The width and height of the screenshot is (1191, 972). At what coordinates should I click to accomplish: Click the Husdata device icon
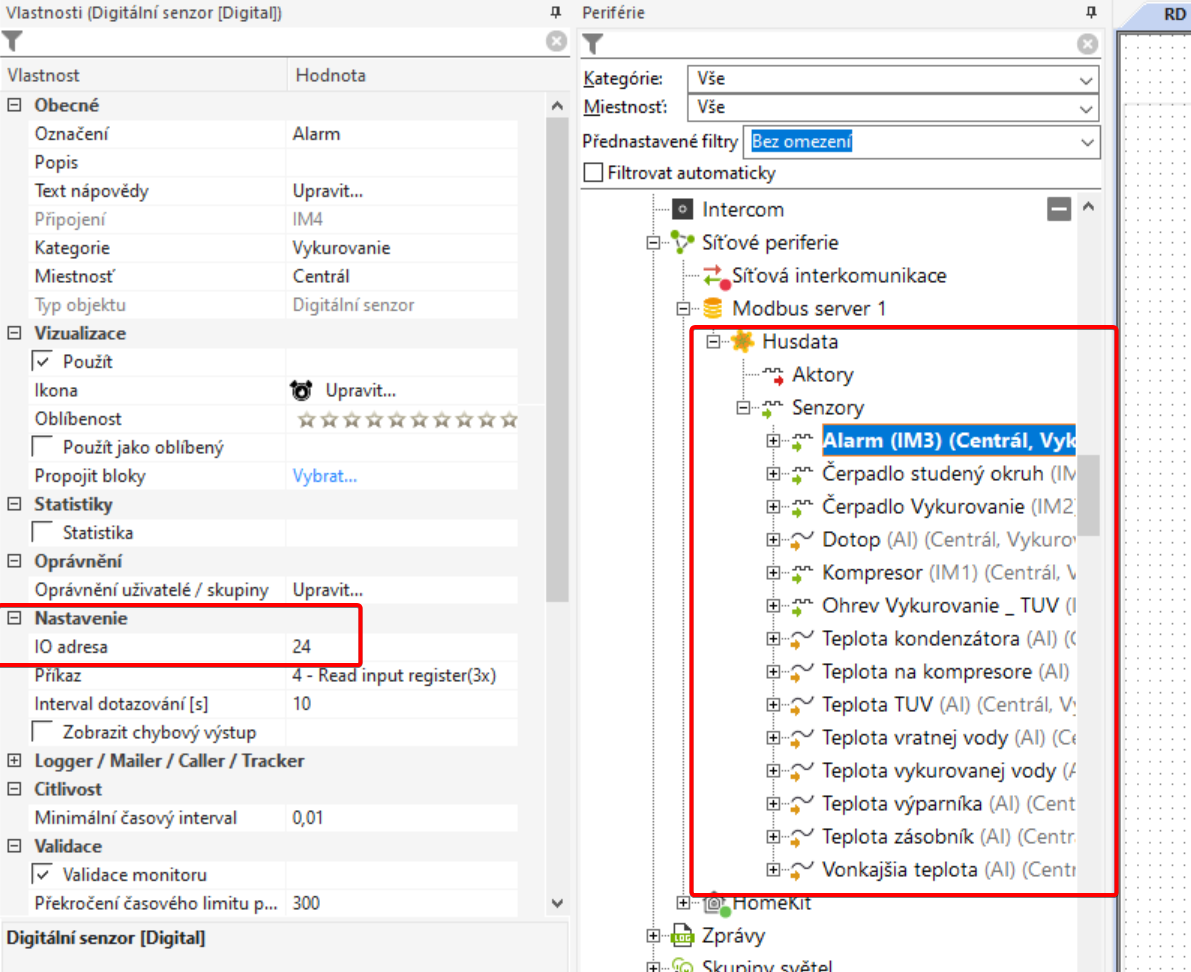(x=743, y=341)
